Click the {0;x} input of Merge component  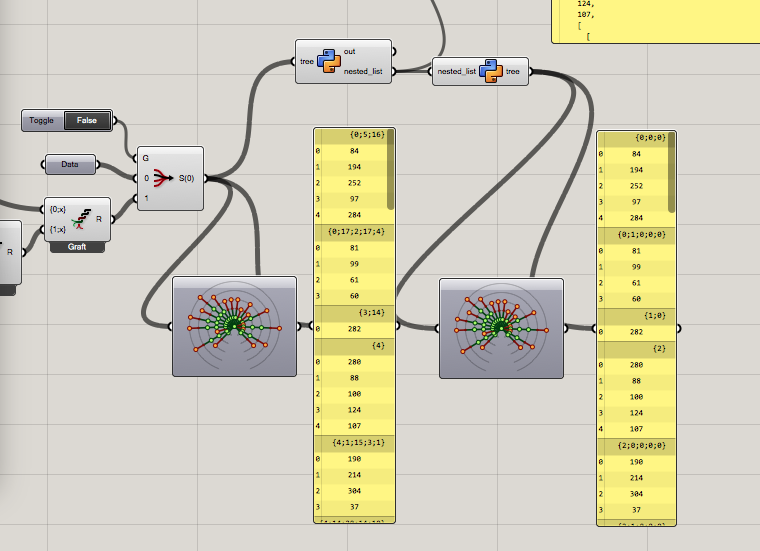tap(58, 209)
